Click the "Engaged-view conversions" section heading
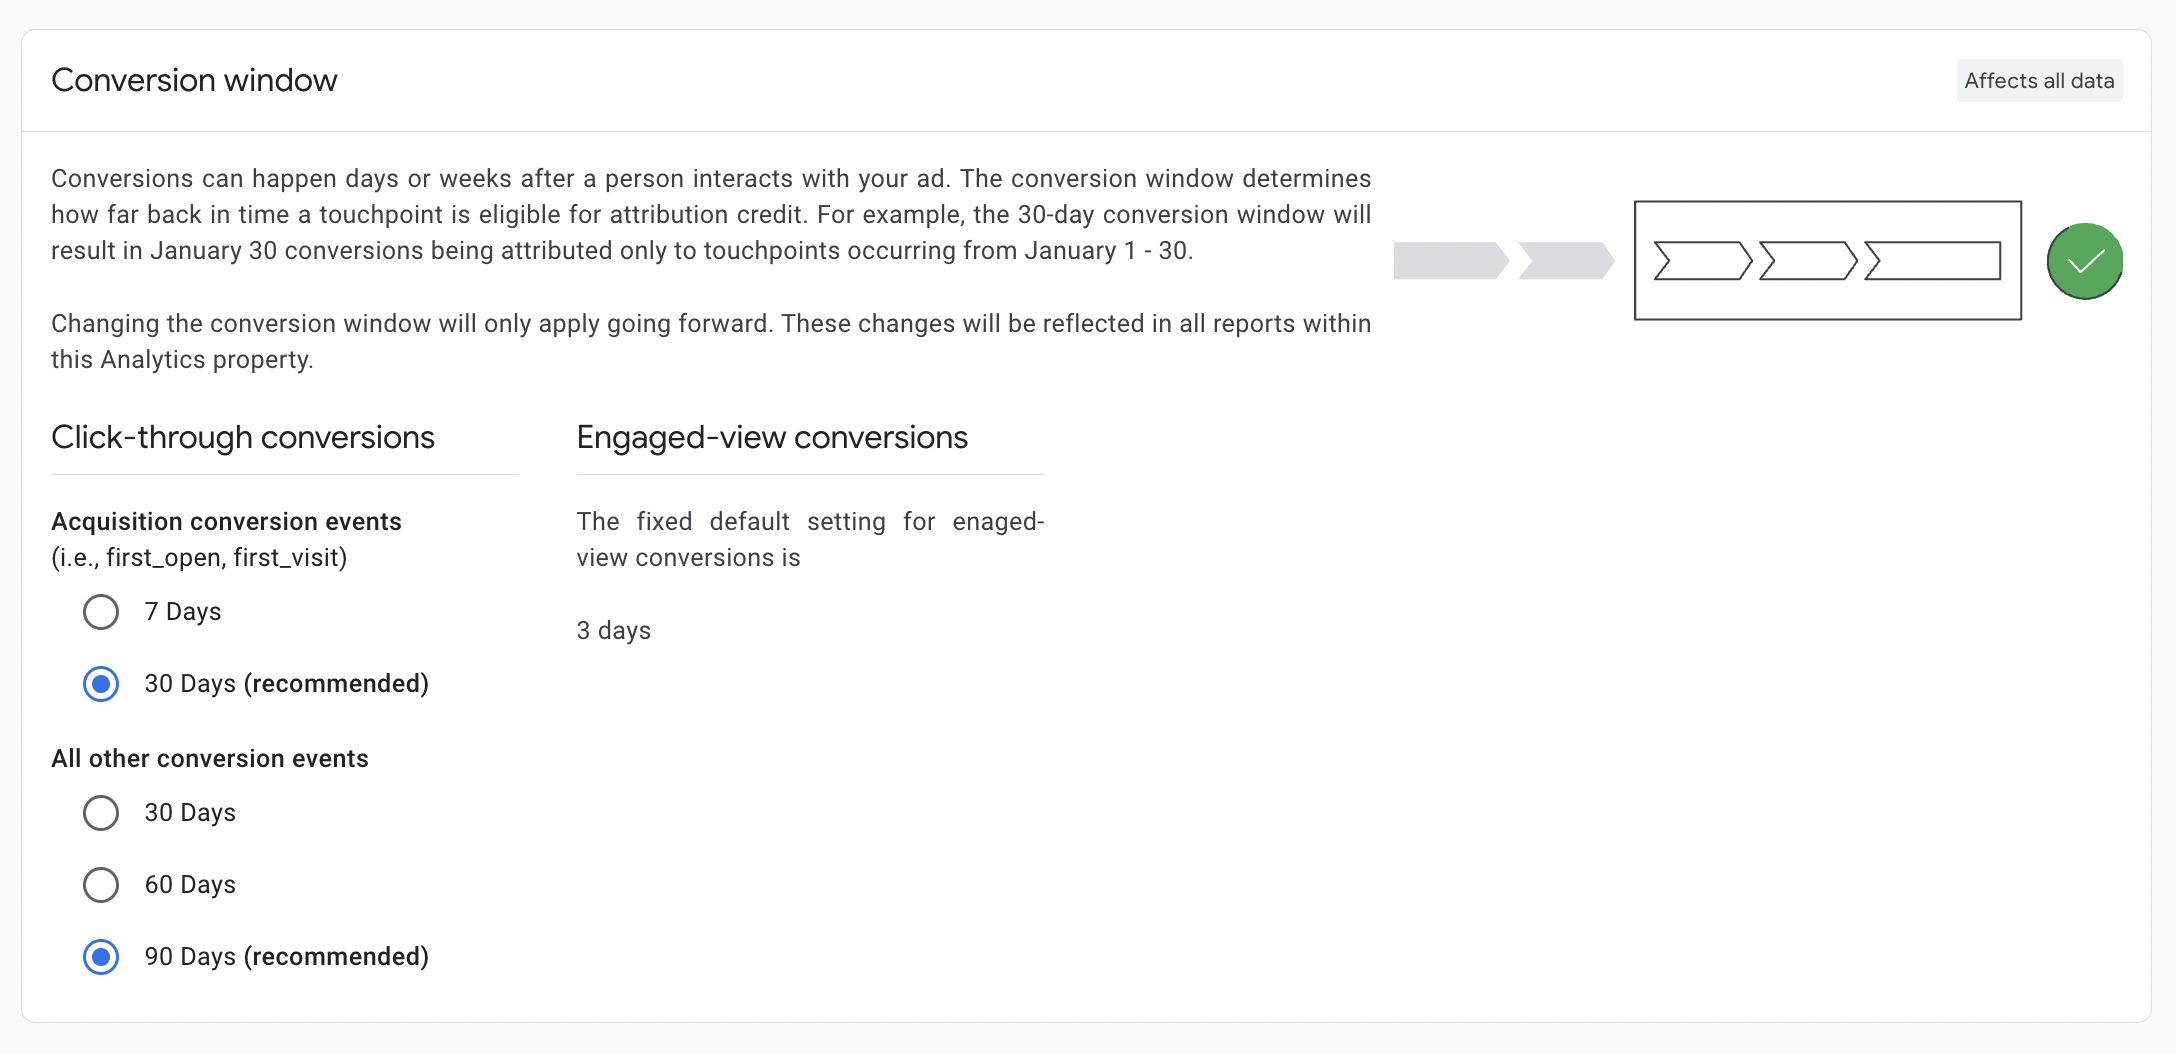The image size is (2176, 1054). (x=772, y=437)
